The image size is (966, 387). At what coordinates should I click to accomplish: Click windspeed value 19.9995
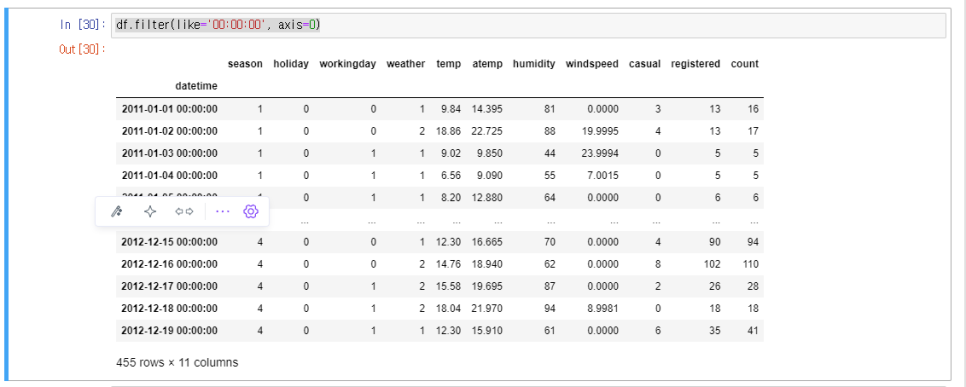point(601,131)
